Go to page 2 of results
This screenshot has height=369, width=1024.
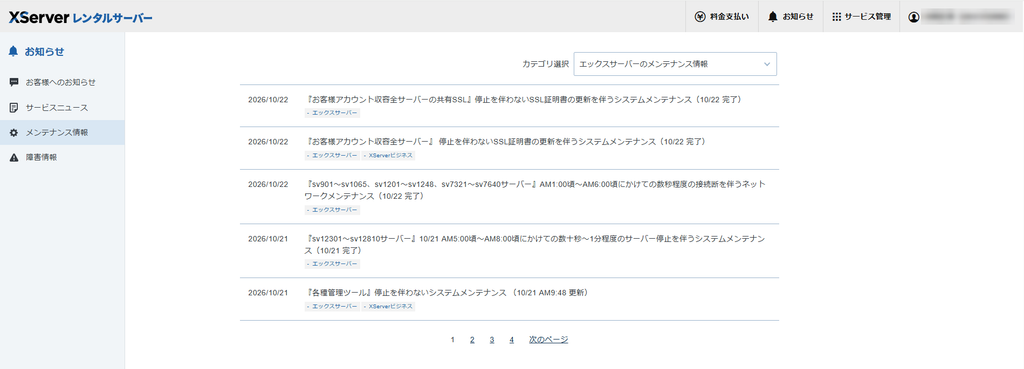click(x=472, y=340)
